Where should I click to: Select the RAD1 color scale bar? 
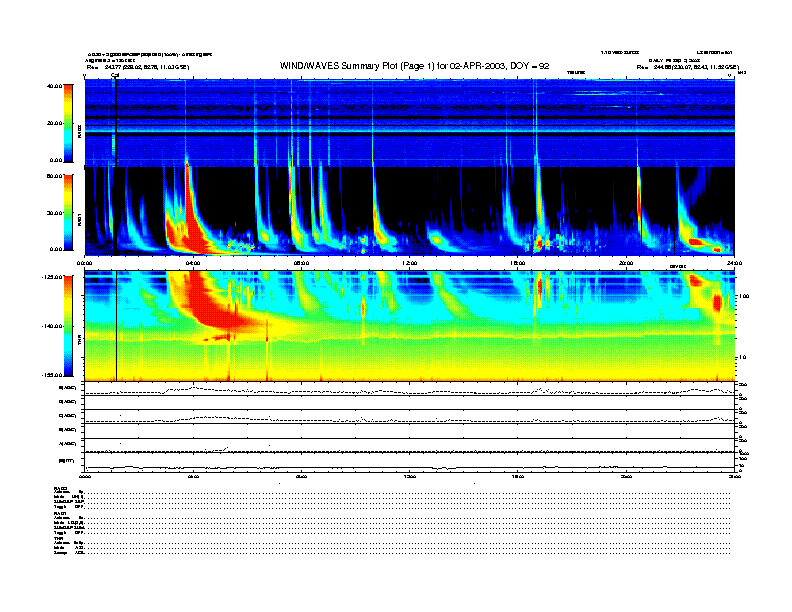tap(68, 212)
